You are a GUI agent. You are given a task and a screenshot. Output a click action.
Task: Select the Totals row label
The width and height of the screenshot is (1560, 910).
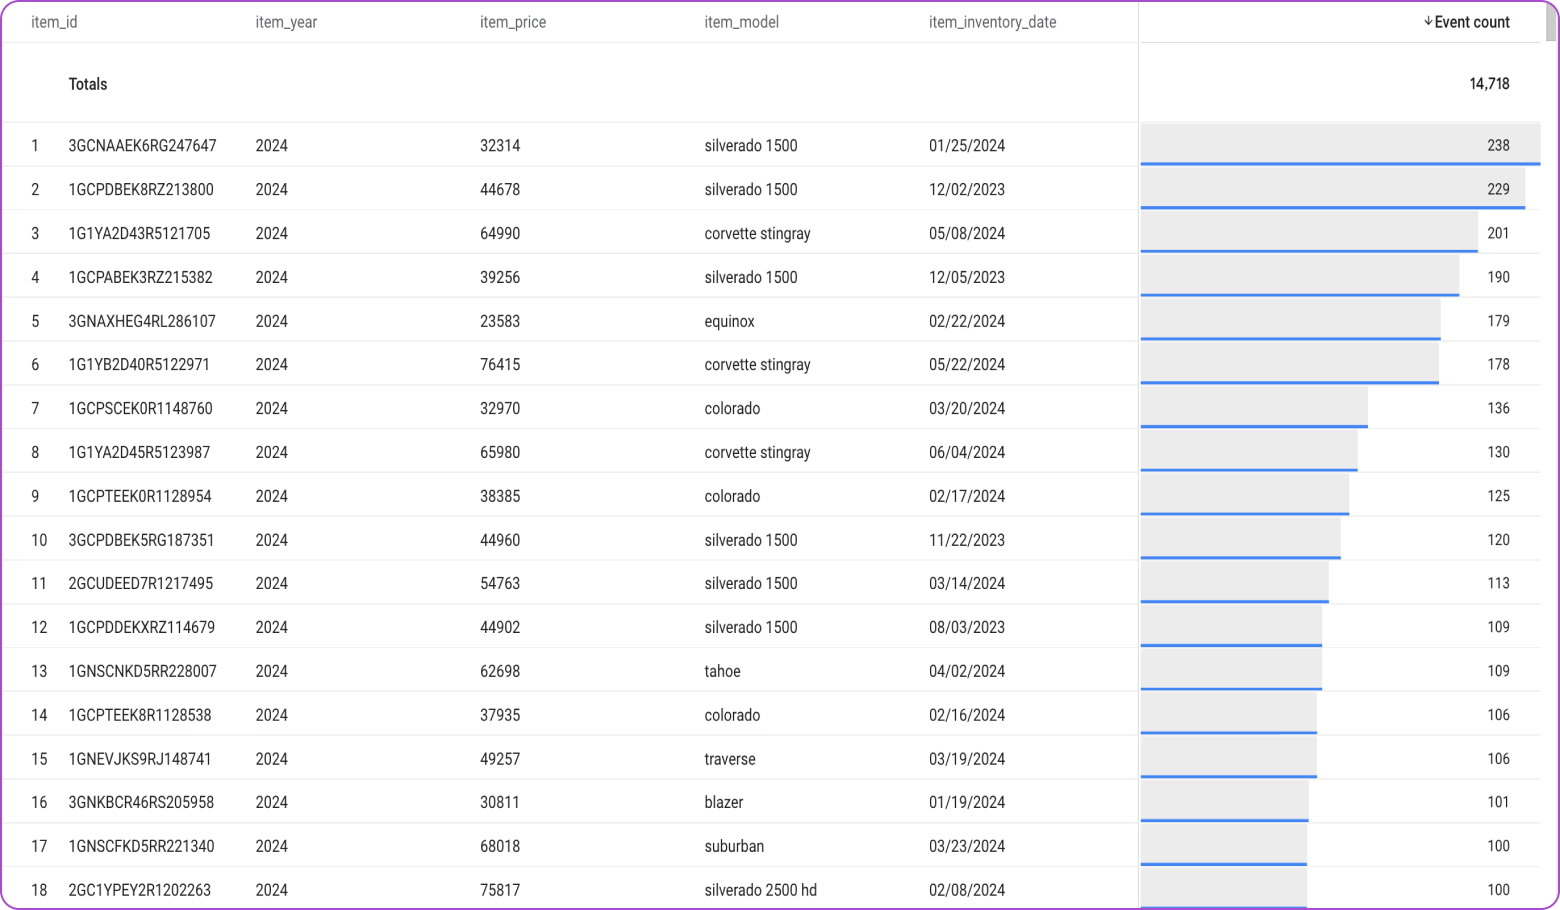pos(88,84)
